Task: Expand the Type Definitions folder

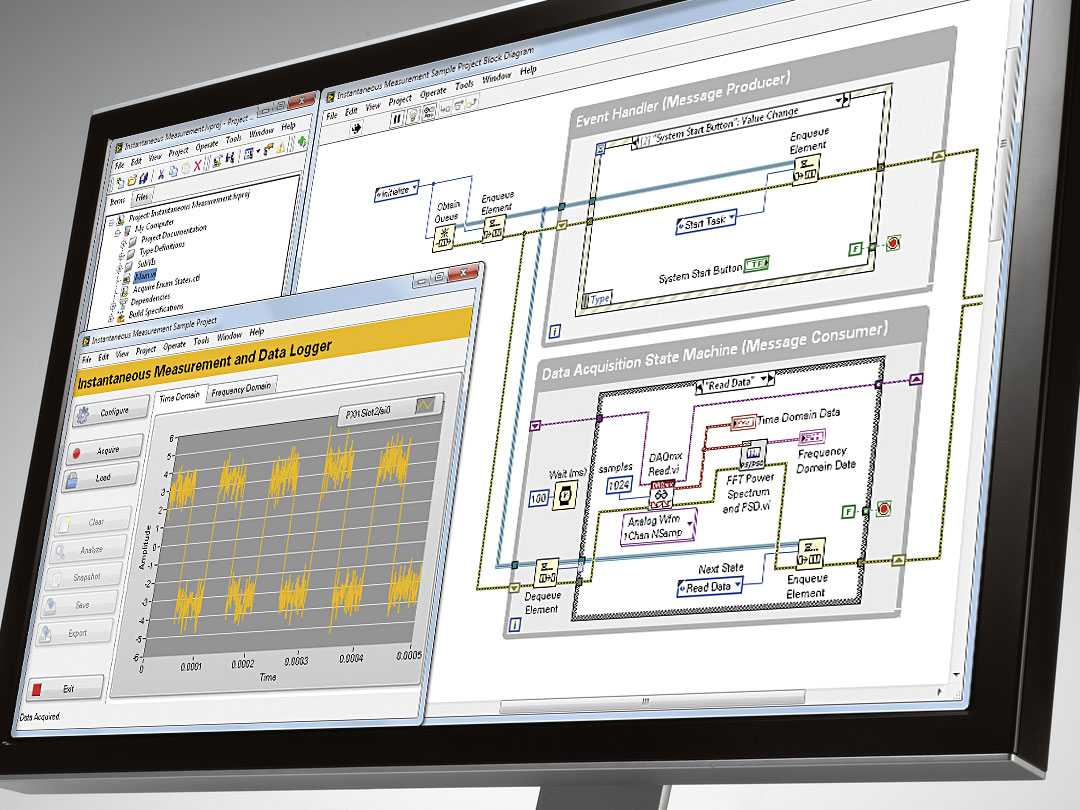Action: 123,254
